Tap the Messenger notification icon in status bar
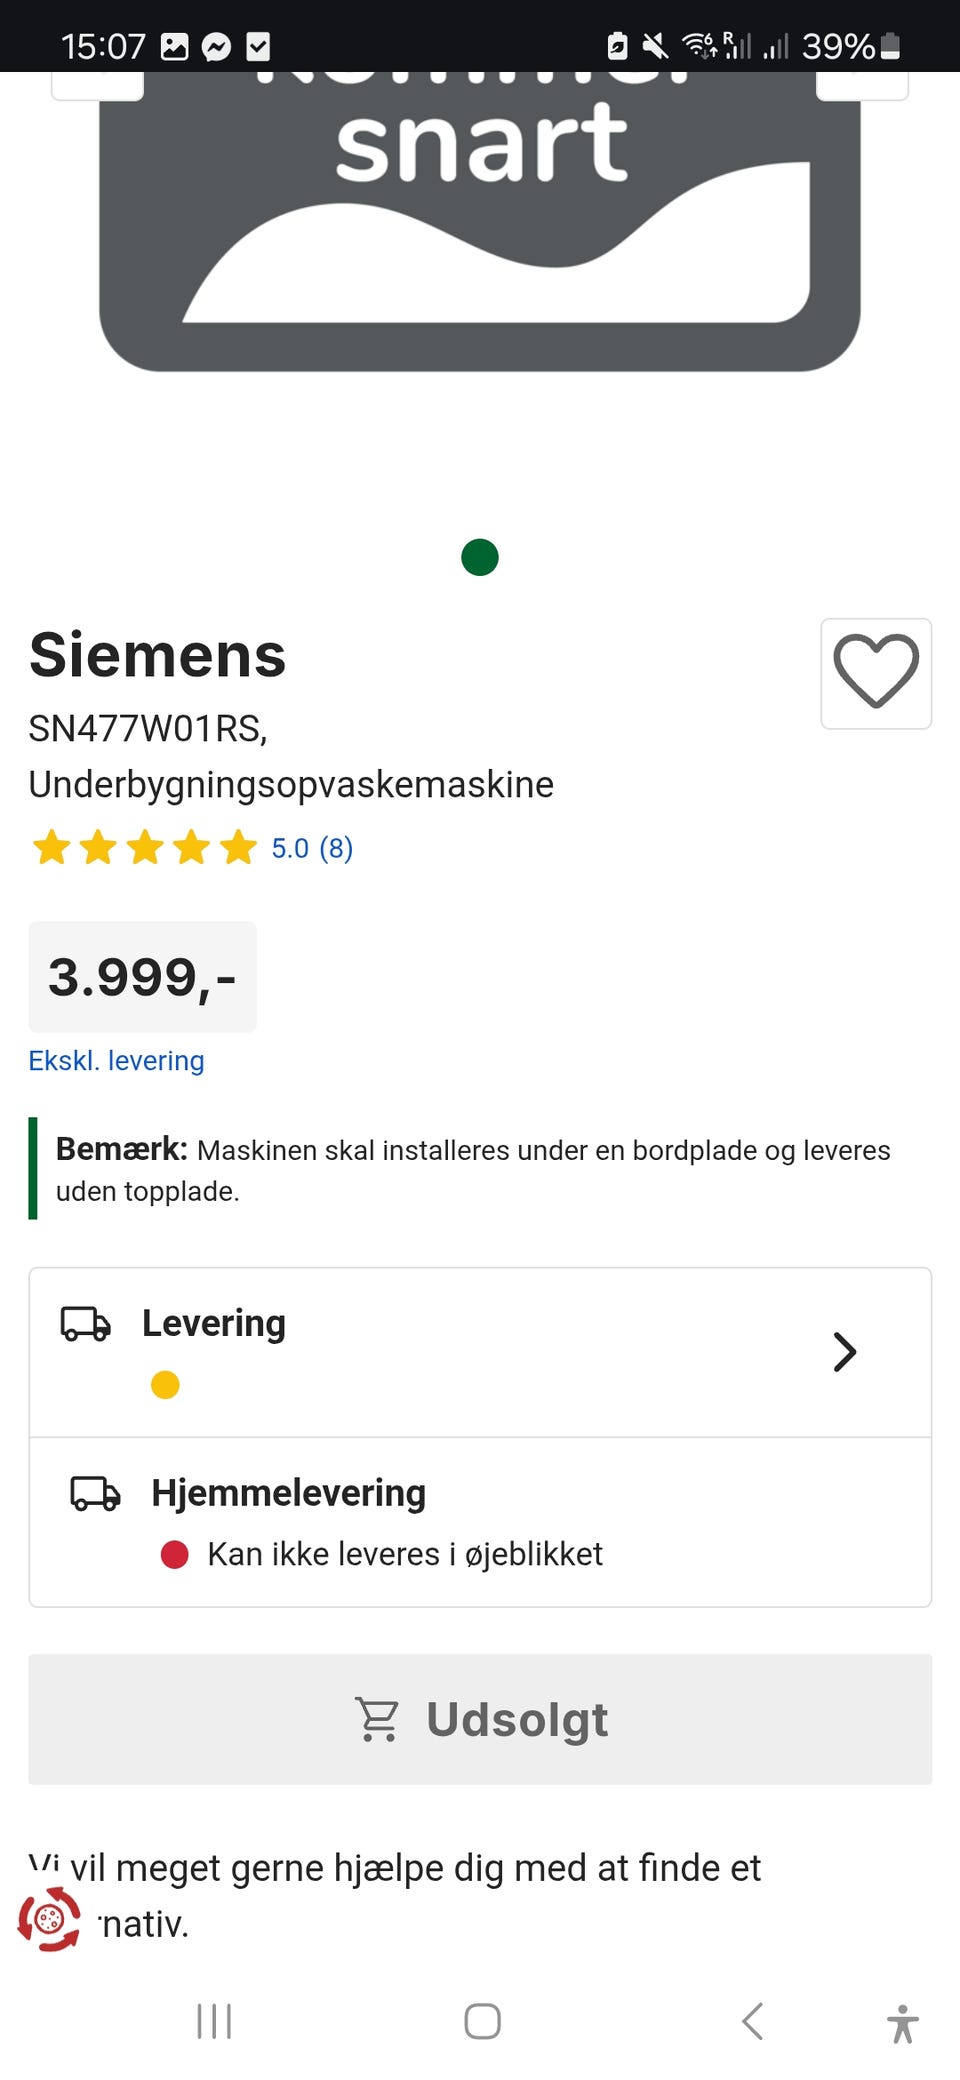This screenshot has width=960, height=2080. (216, 46)
